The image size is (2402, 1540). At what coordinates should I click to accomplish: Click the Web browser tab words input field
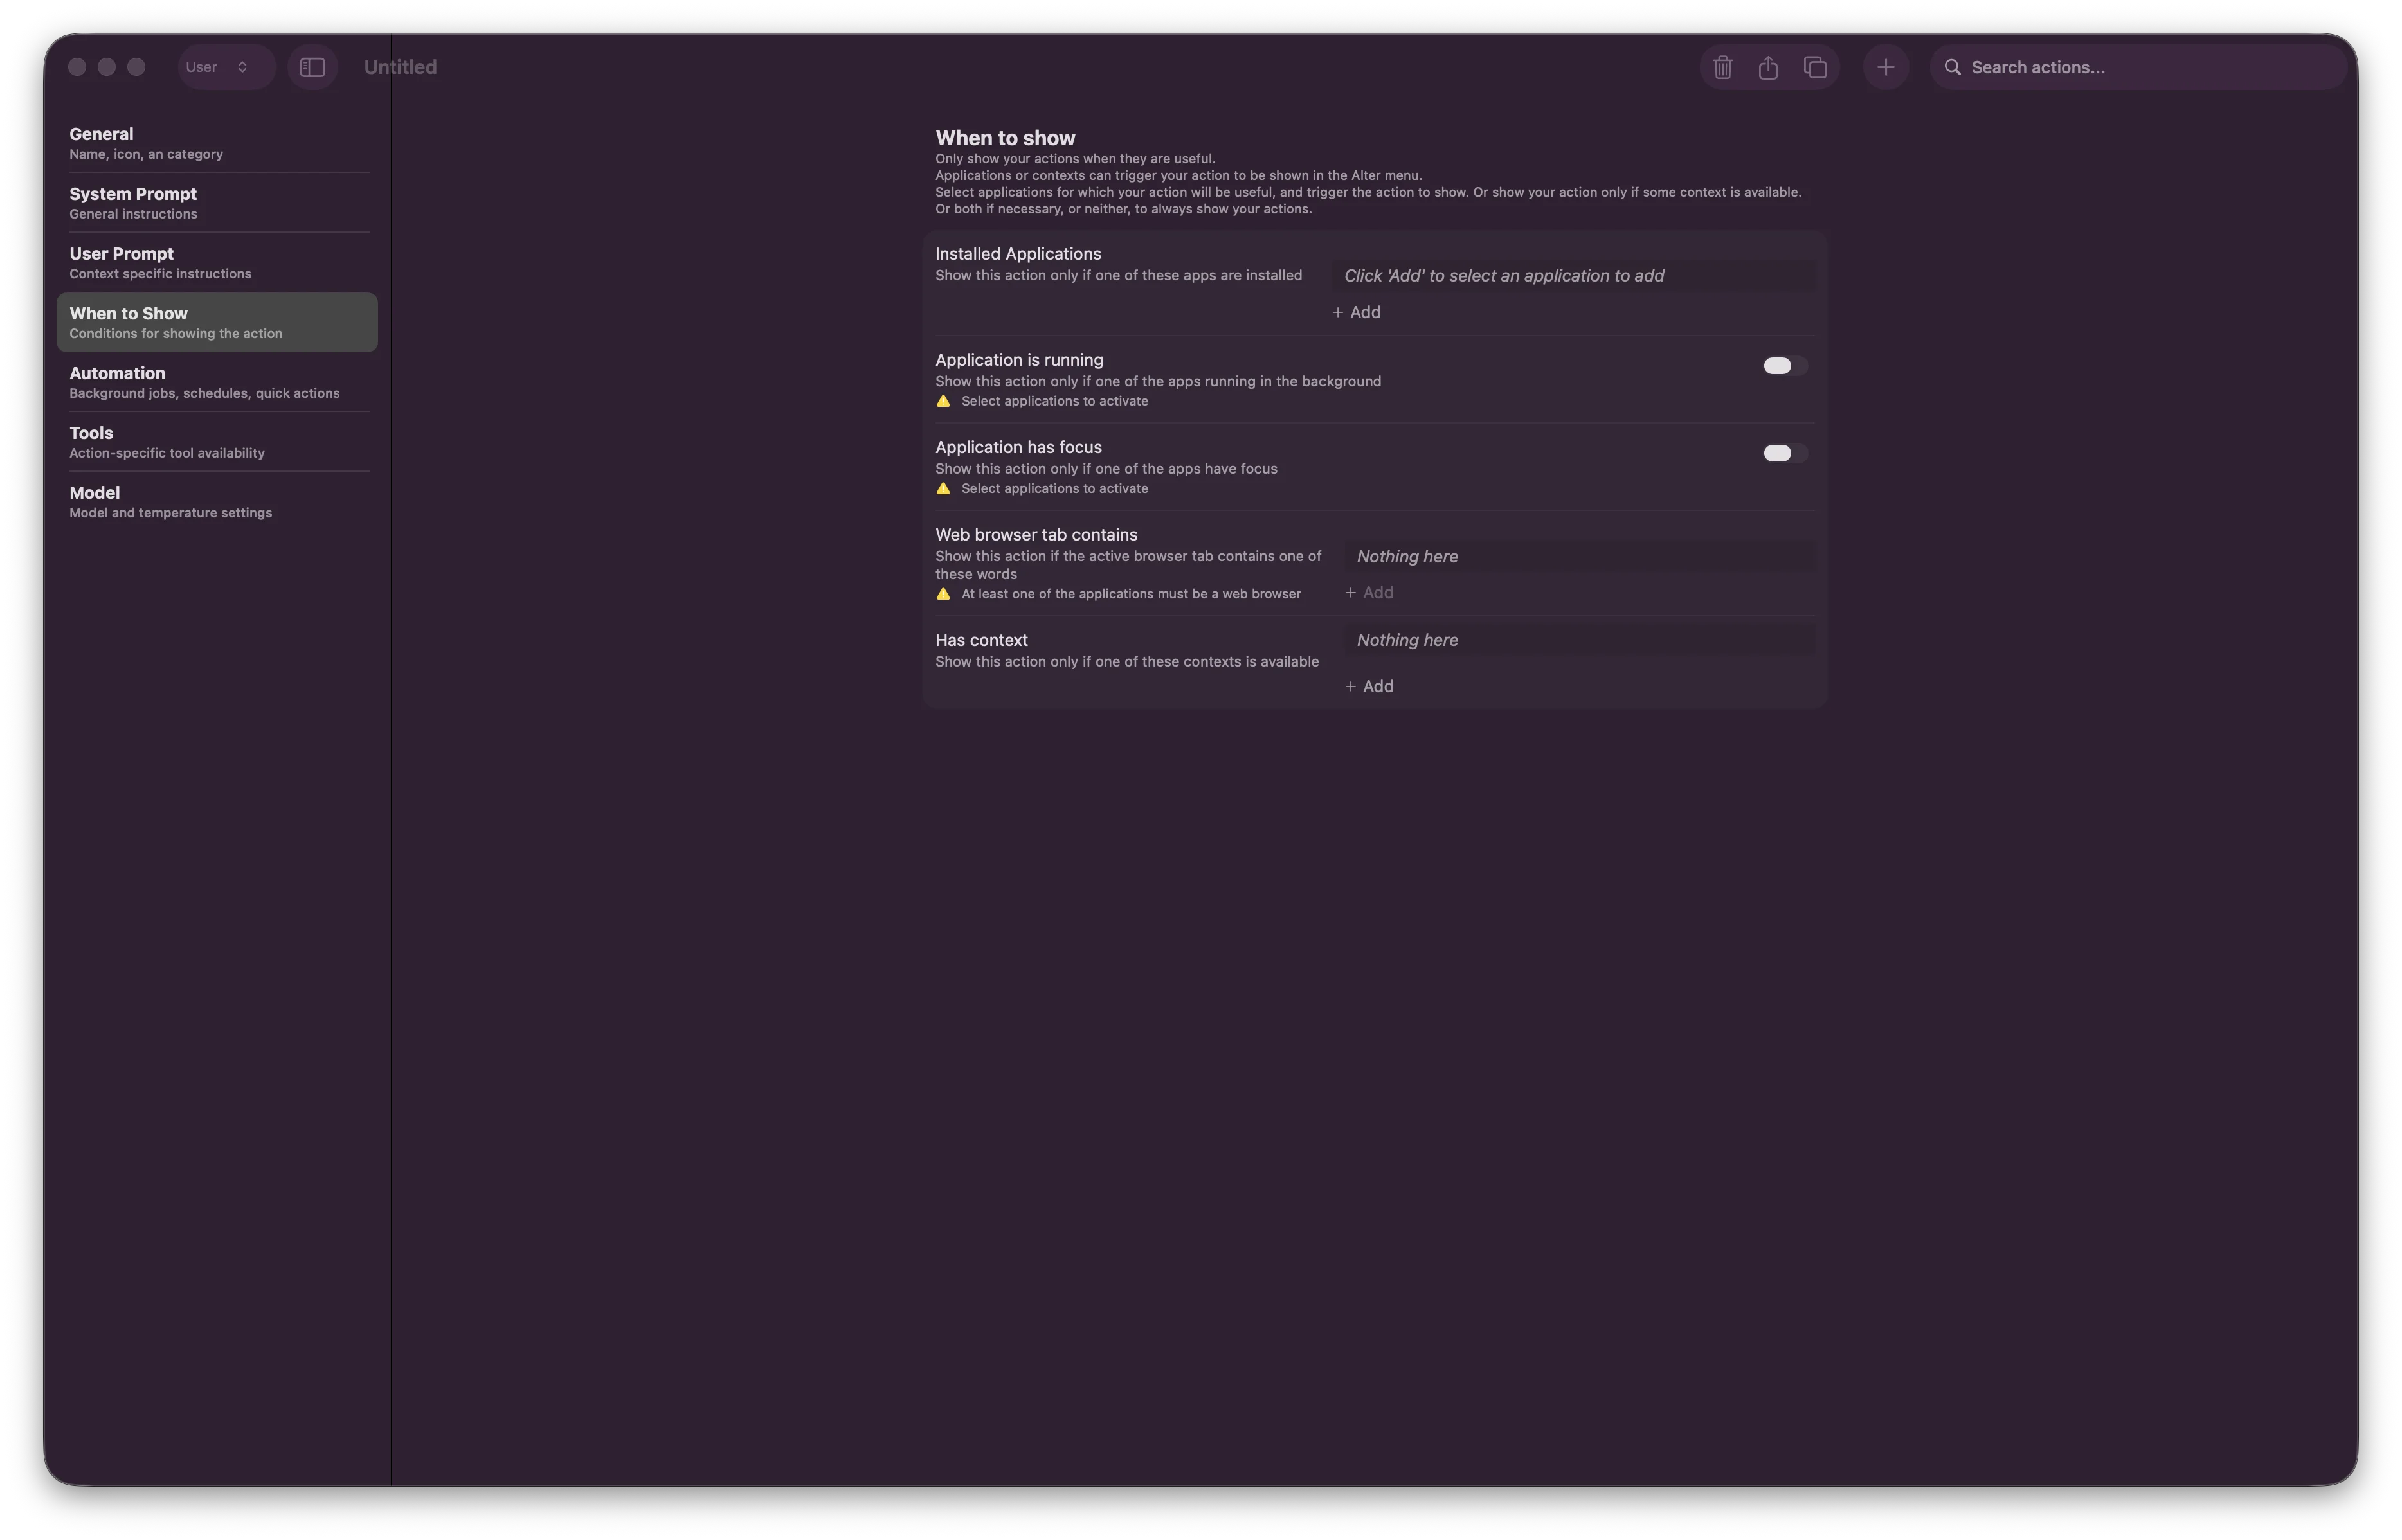click(1580, 556)
